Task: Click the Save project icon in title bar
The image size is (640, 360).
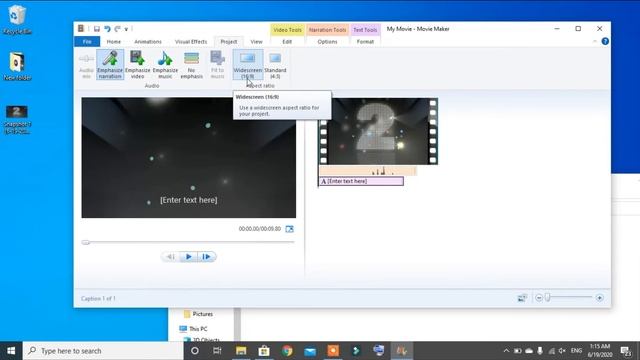Action: [97, 29]
